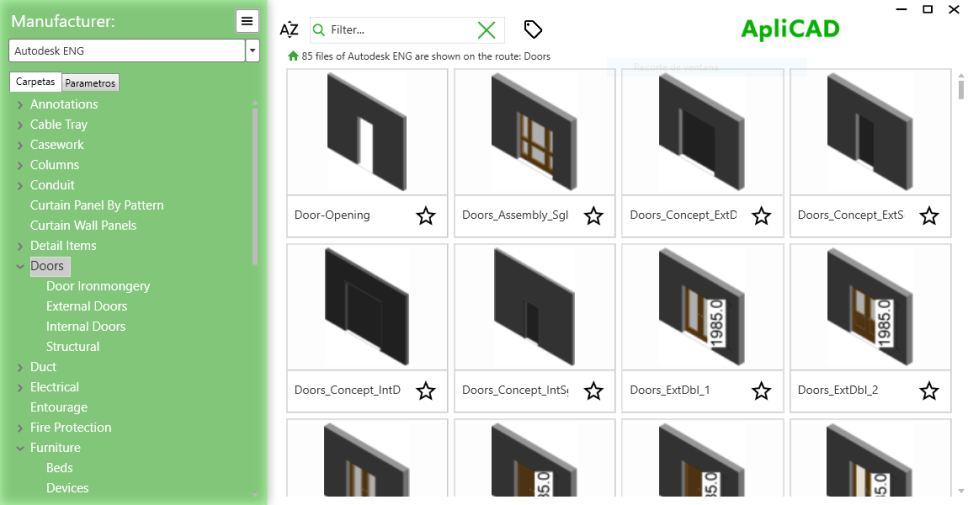Select the Carpetas tab
Viewport: 968px width, 505px height.
pyautogui.click(x=35, y=82)
